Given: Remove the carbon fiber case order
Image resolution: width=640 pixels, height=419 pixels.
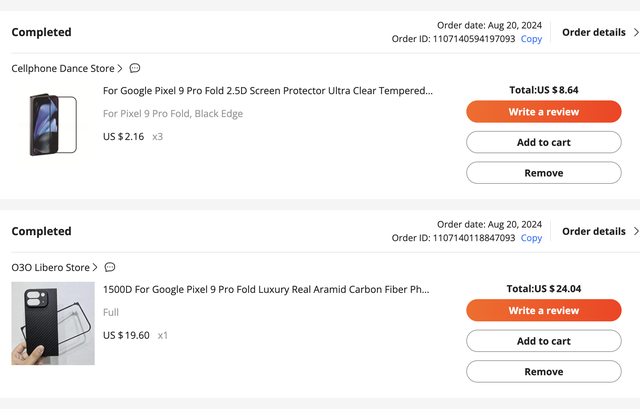Looking at the screenshot, I should pyautogui.click(x=543, y=372).
